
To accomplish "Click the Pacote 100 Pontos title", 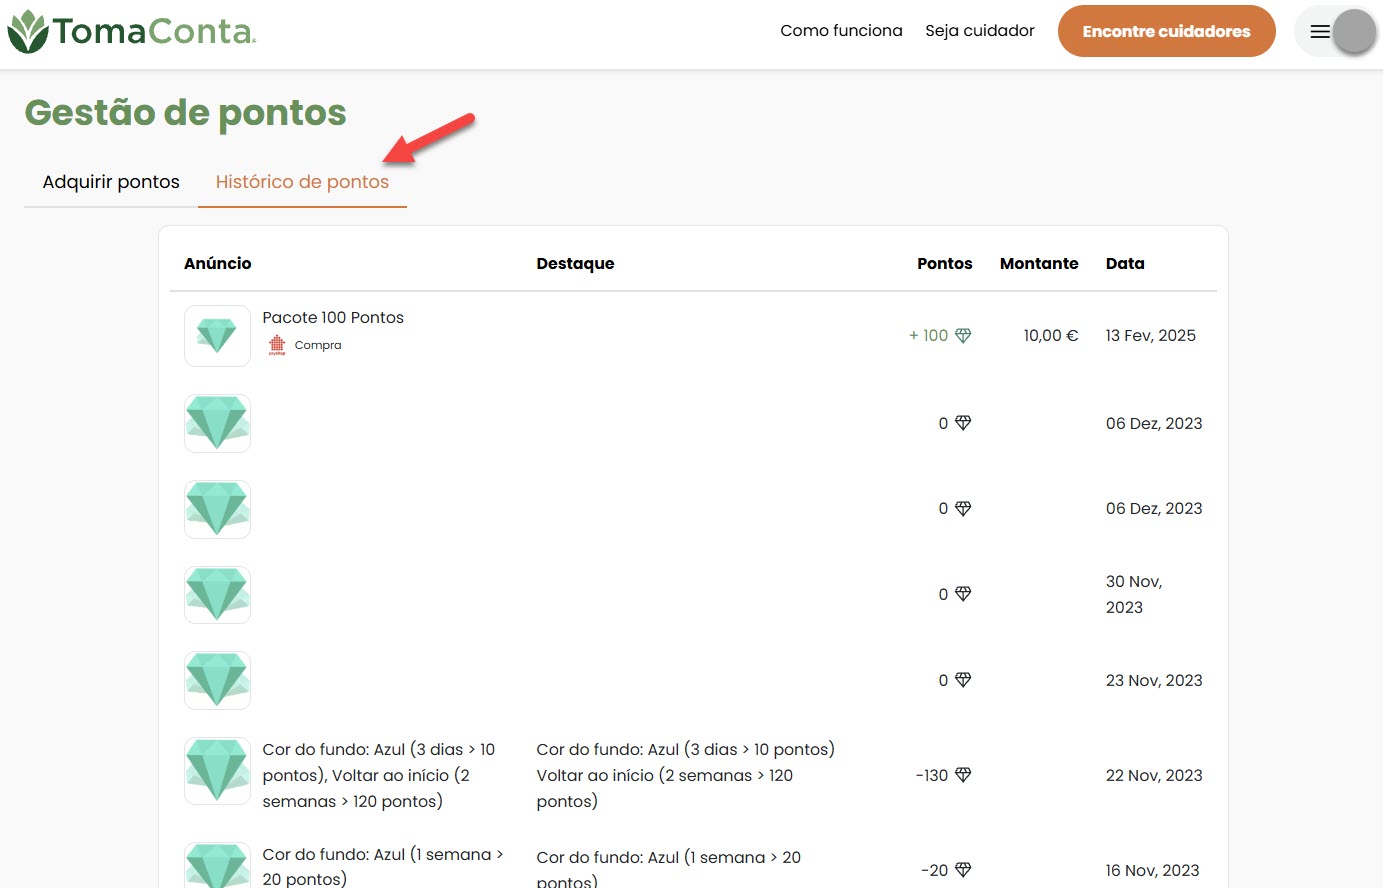I will (x=333, y=317).
